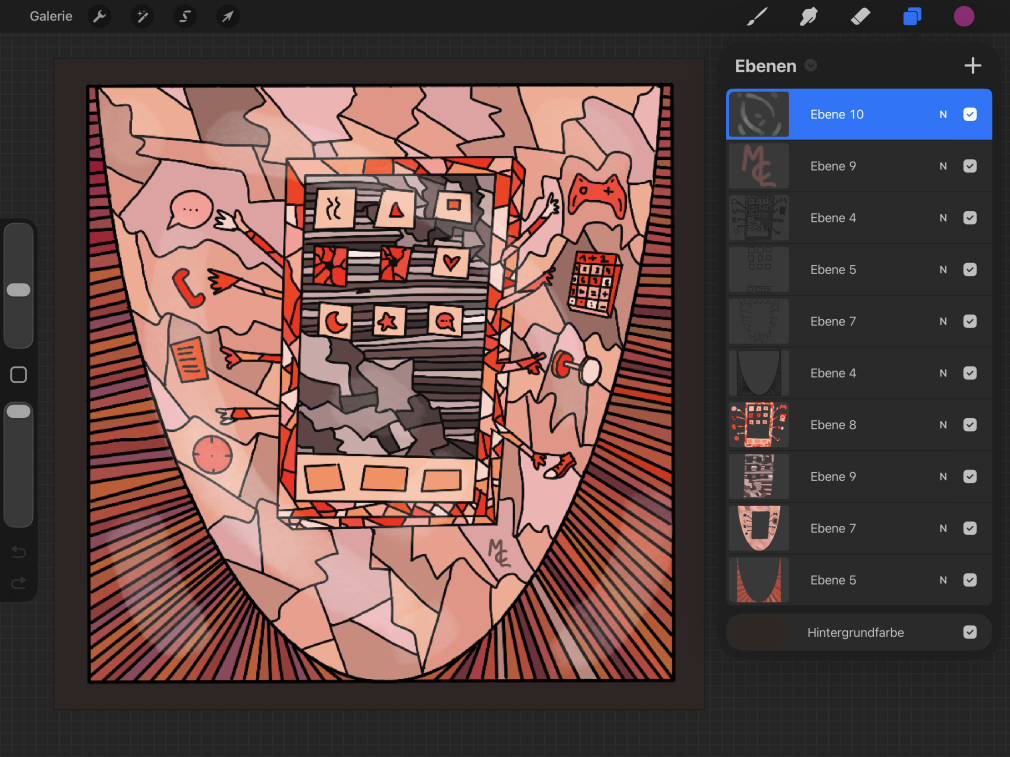1010x757 pixels.
Task: Hide the Ebene 10 layer
Action: 970,114
